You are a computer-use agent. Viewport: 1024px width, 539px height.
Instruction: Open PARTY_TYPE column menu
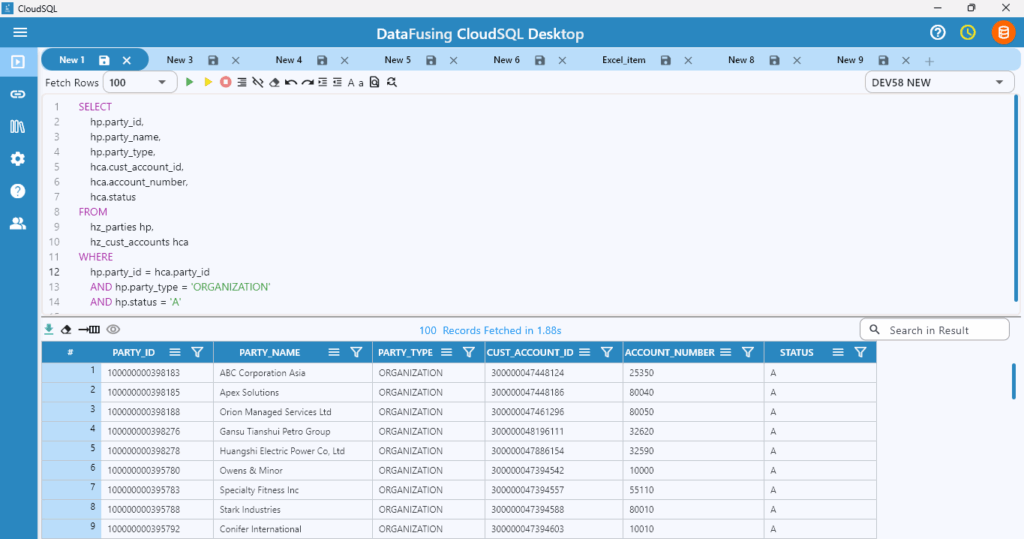click(x=446, y=352)
